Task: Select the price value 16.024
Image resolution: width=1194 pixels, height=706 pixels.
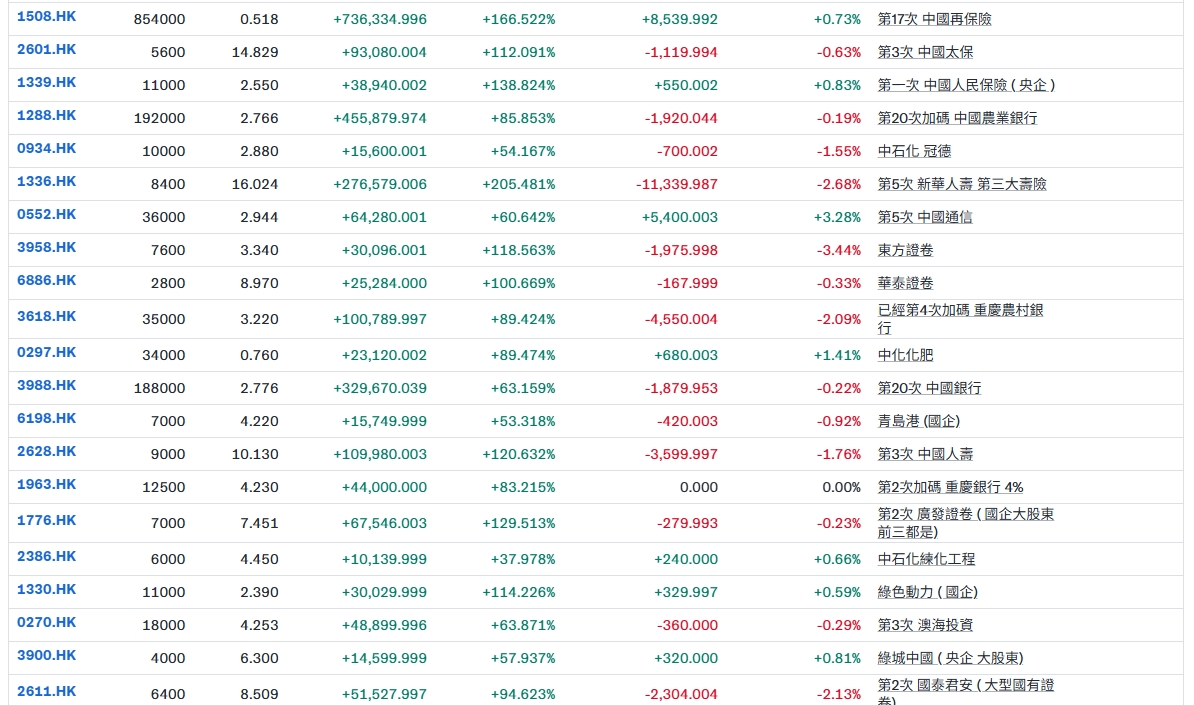Action: click(x=255, y=184)
